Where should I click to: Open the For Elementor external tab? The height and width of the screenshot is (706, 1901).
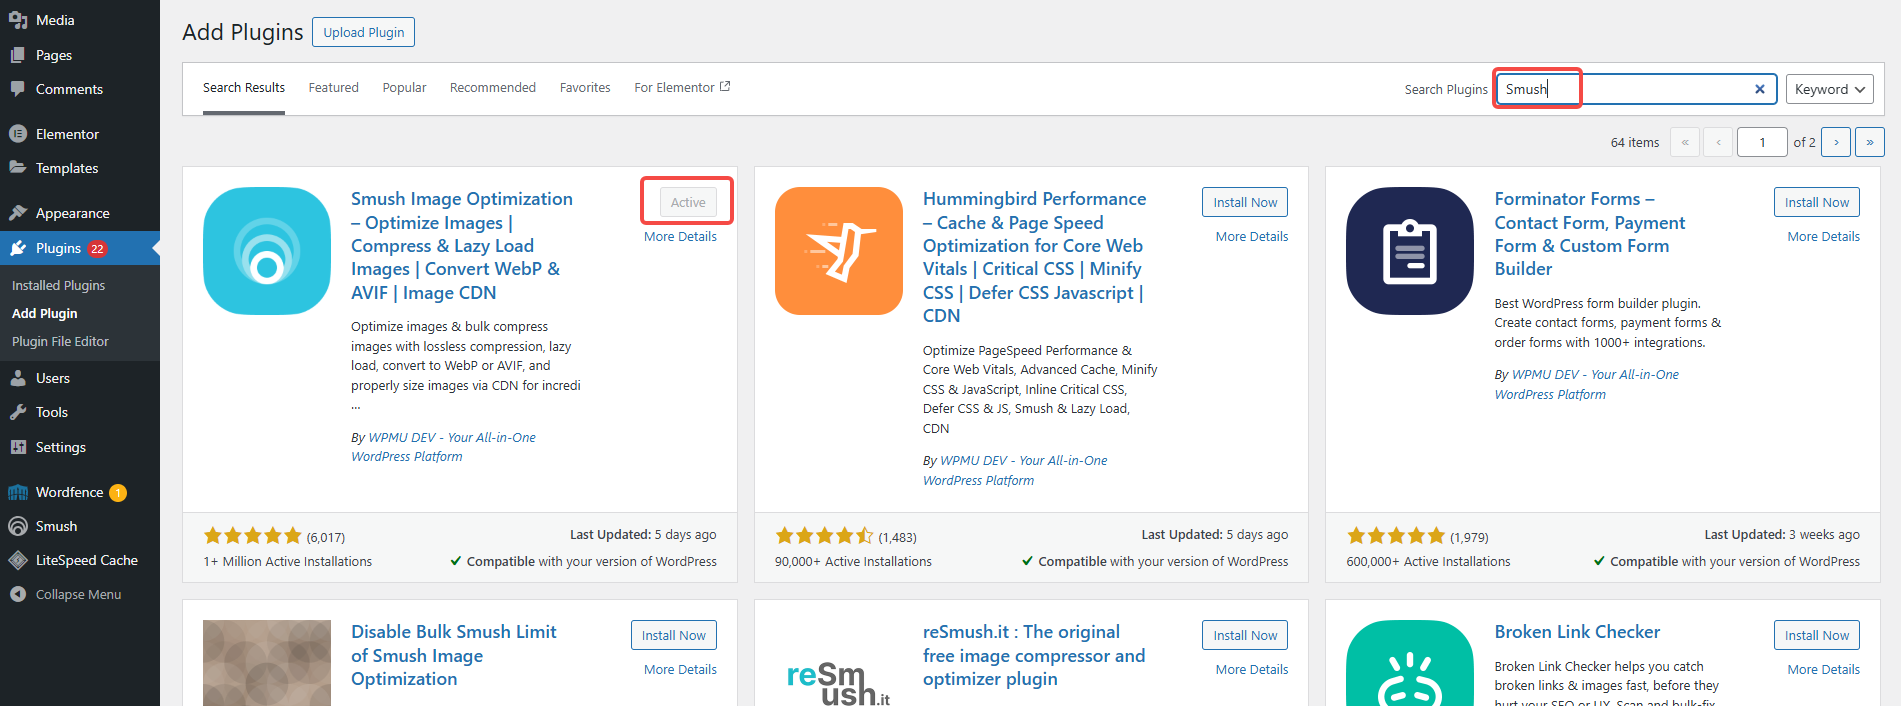(682, 88)
